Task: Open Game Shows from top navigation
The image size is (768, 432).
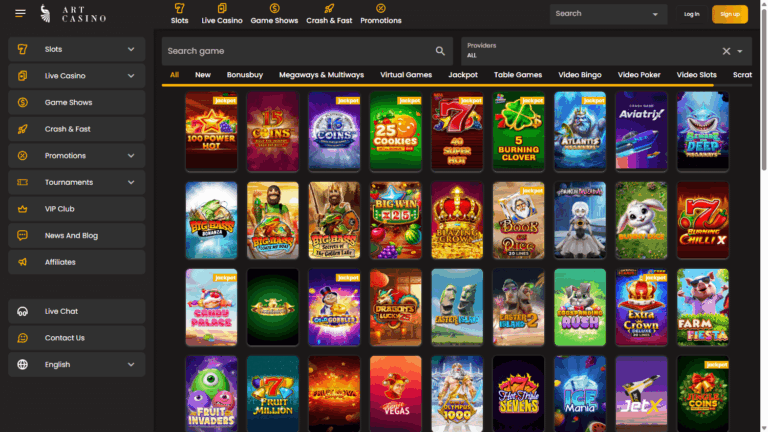Action: click(x=274, y=14)
